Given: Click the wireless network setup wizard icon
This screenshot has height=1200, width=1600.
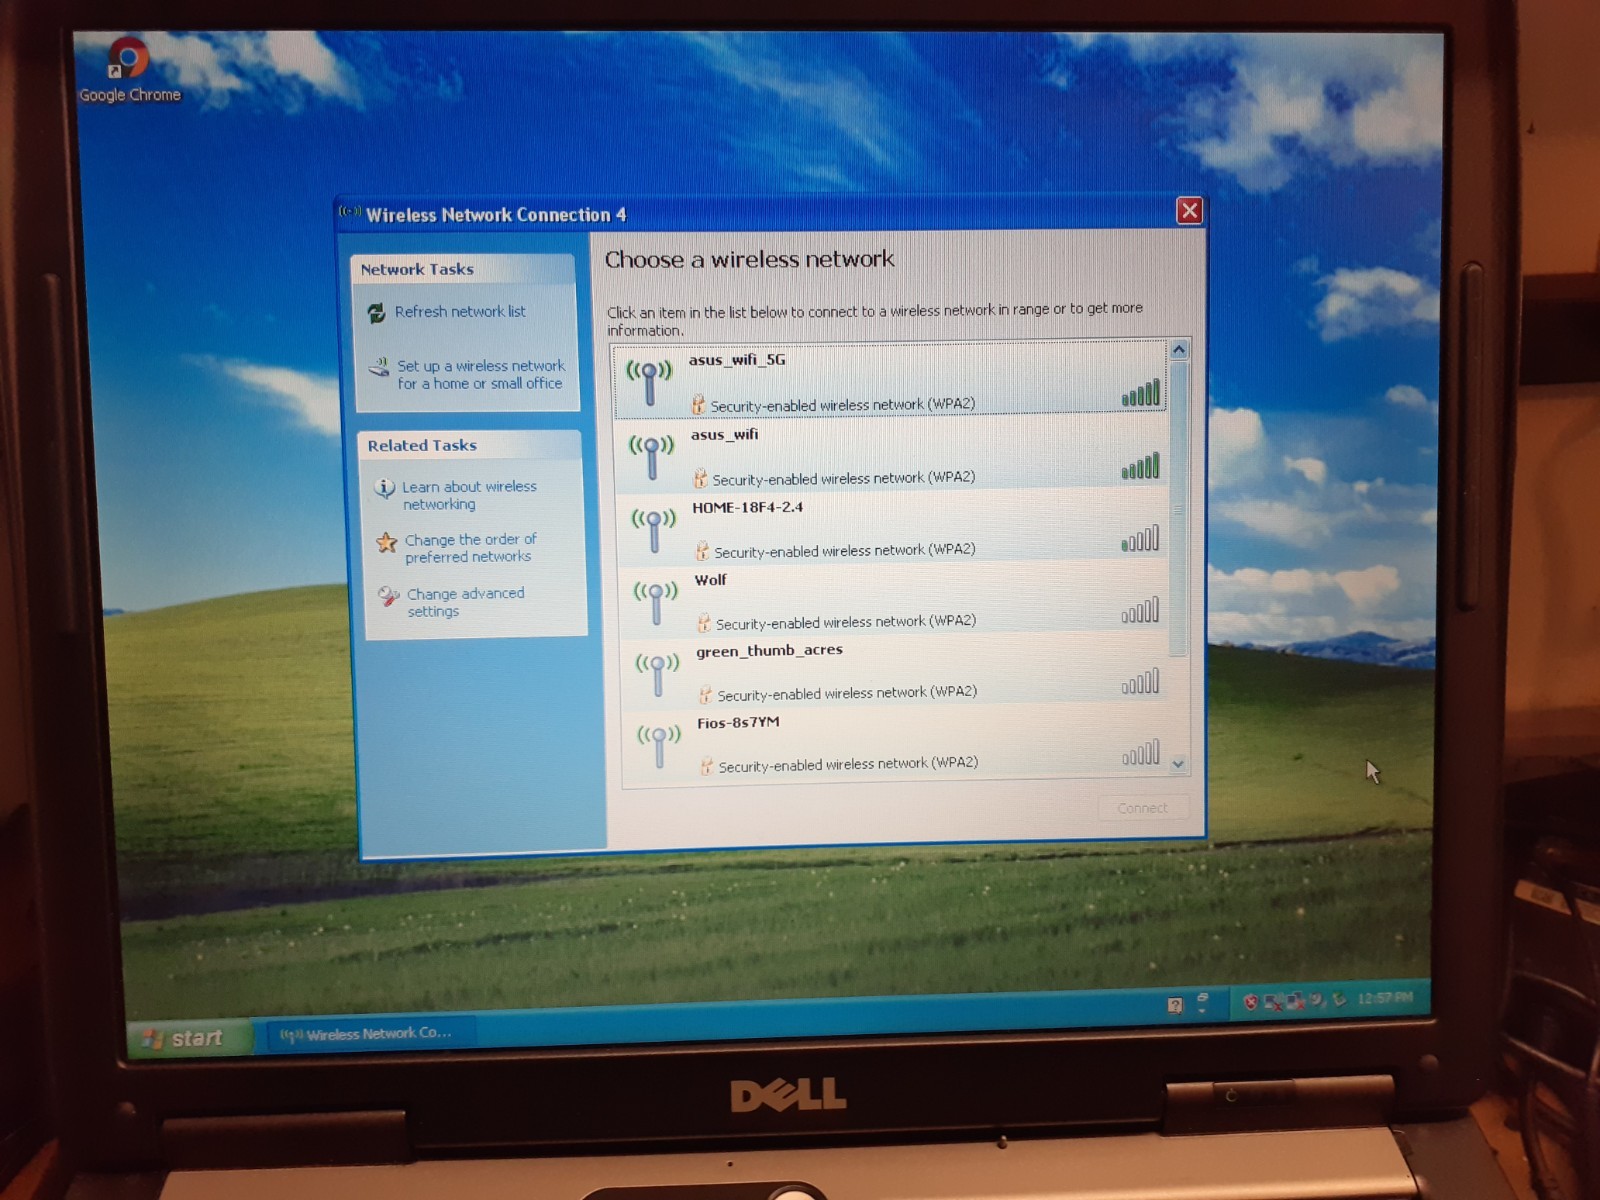Looking at the screenshot, I should pyautogui.click(x=379, y=367).
